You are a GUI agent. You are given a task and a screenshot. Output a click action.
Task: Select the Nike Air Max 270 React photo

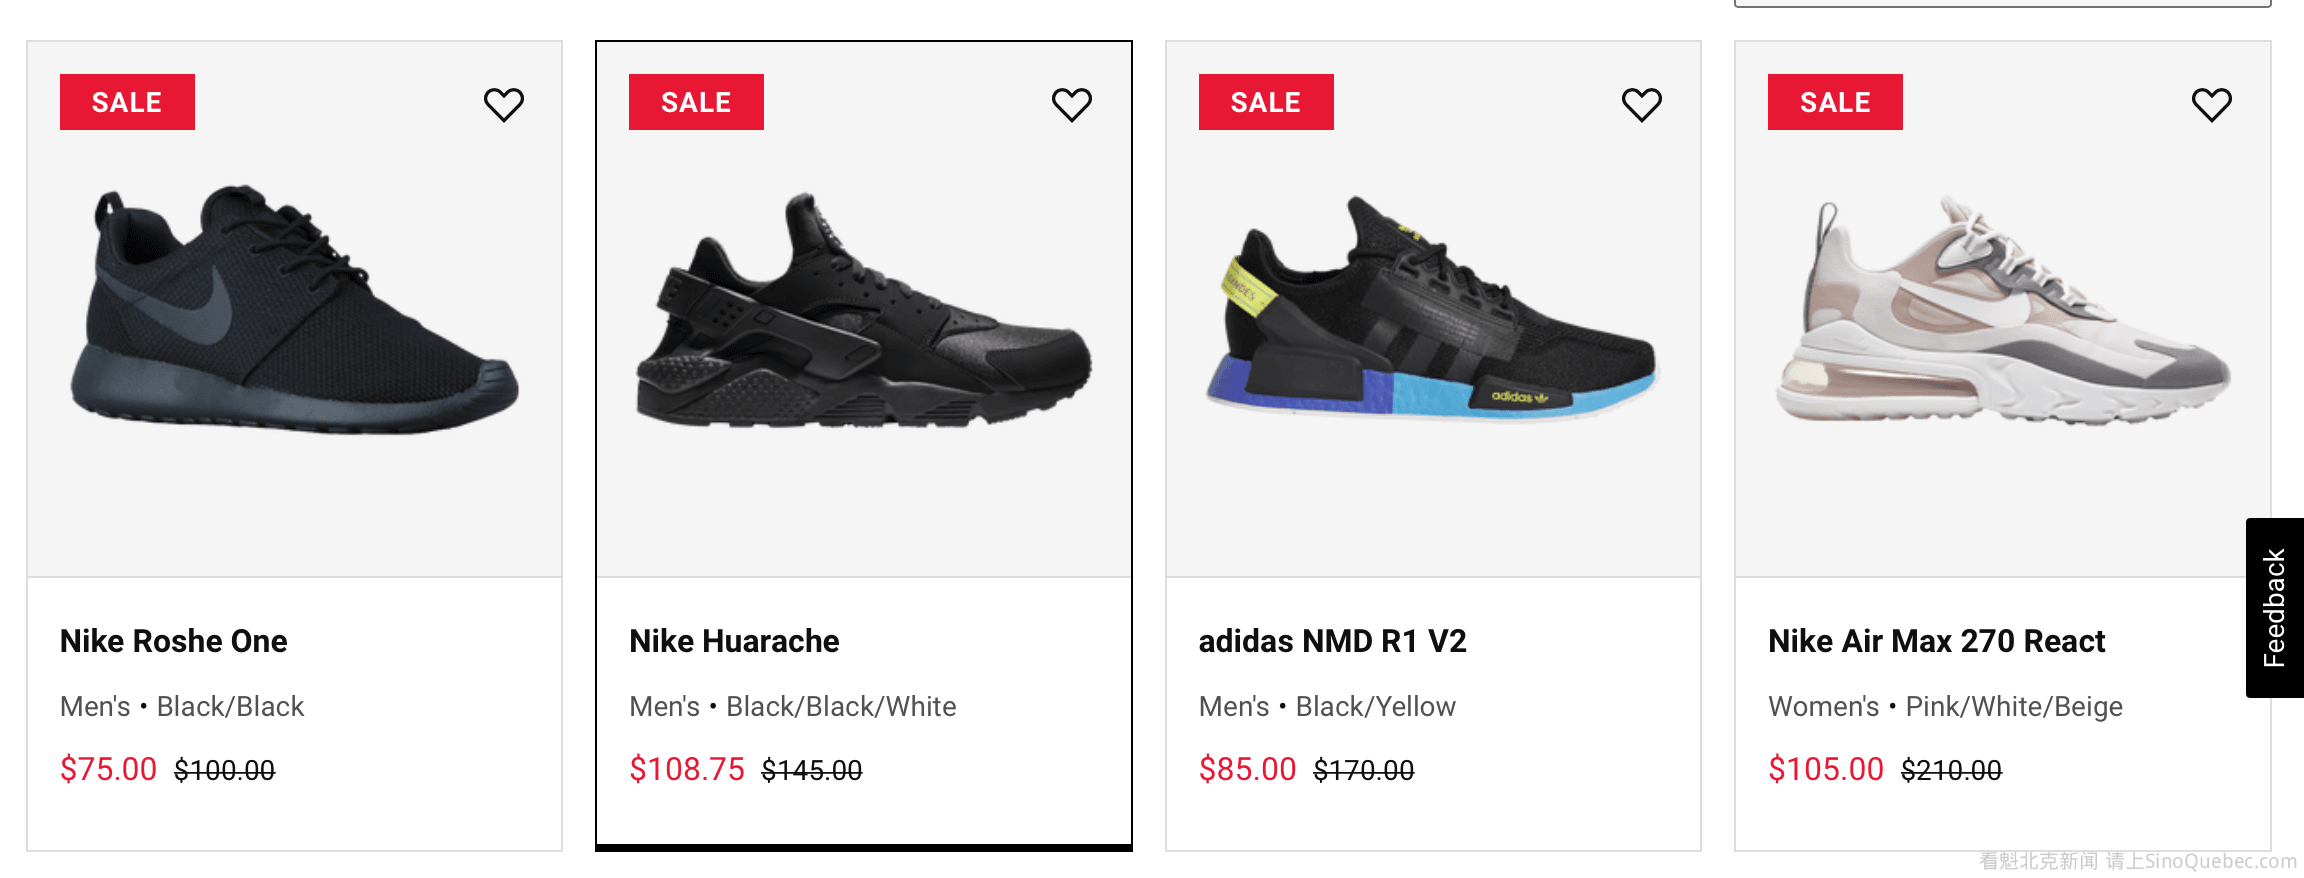click(x=2002, y=312)
